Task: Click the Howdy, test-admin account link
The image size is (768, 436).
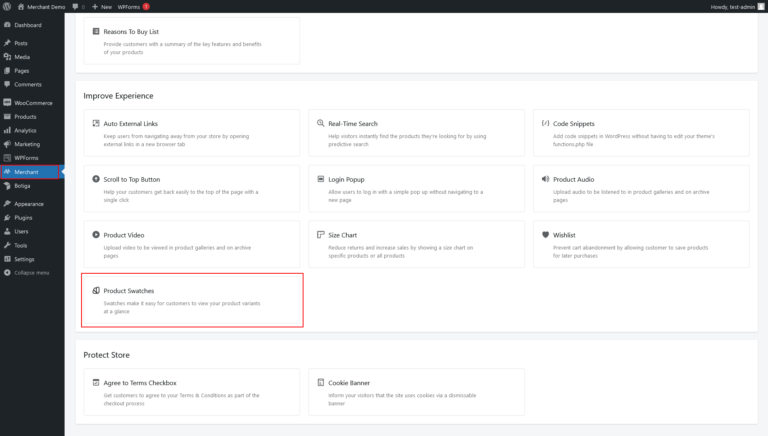Action: pyautogui.click(x=737, y=7)
